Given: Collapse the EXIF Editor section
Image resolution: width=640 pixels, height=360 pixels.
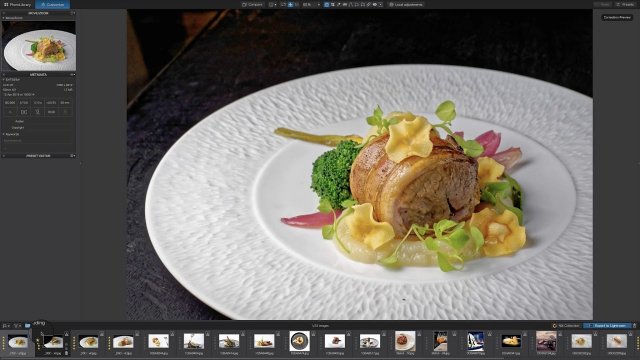Looking at the screenshot, I should 4,80.
